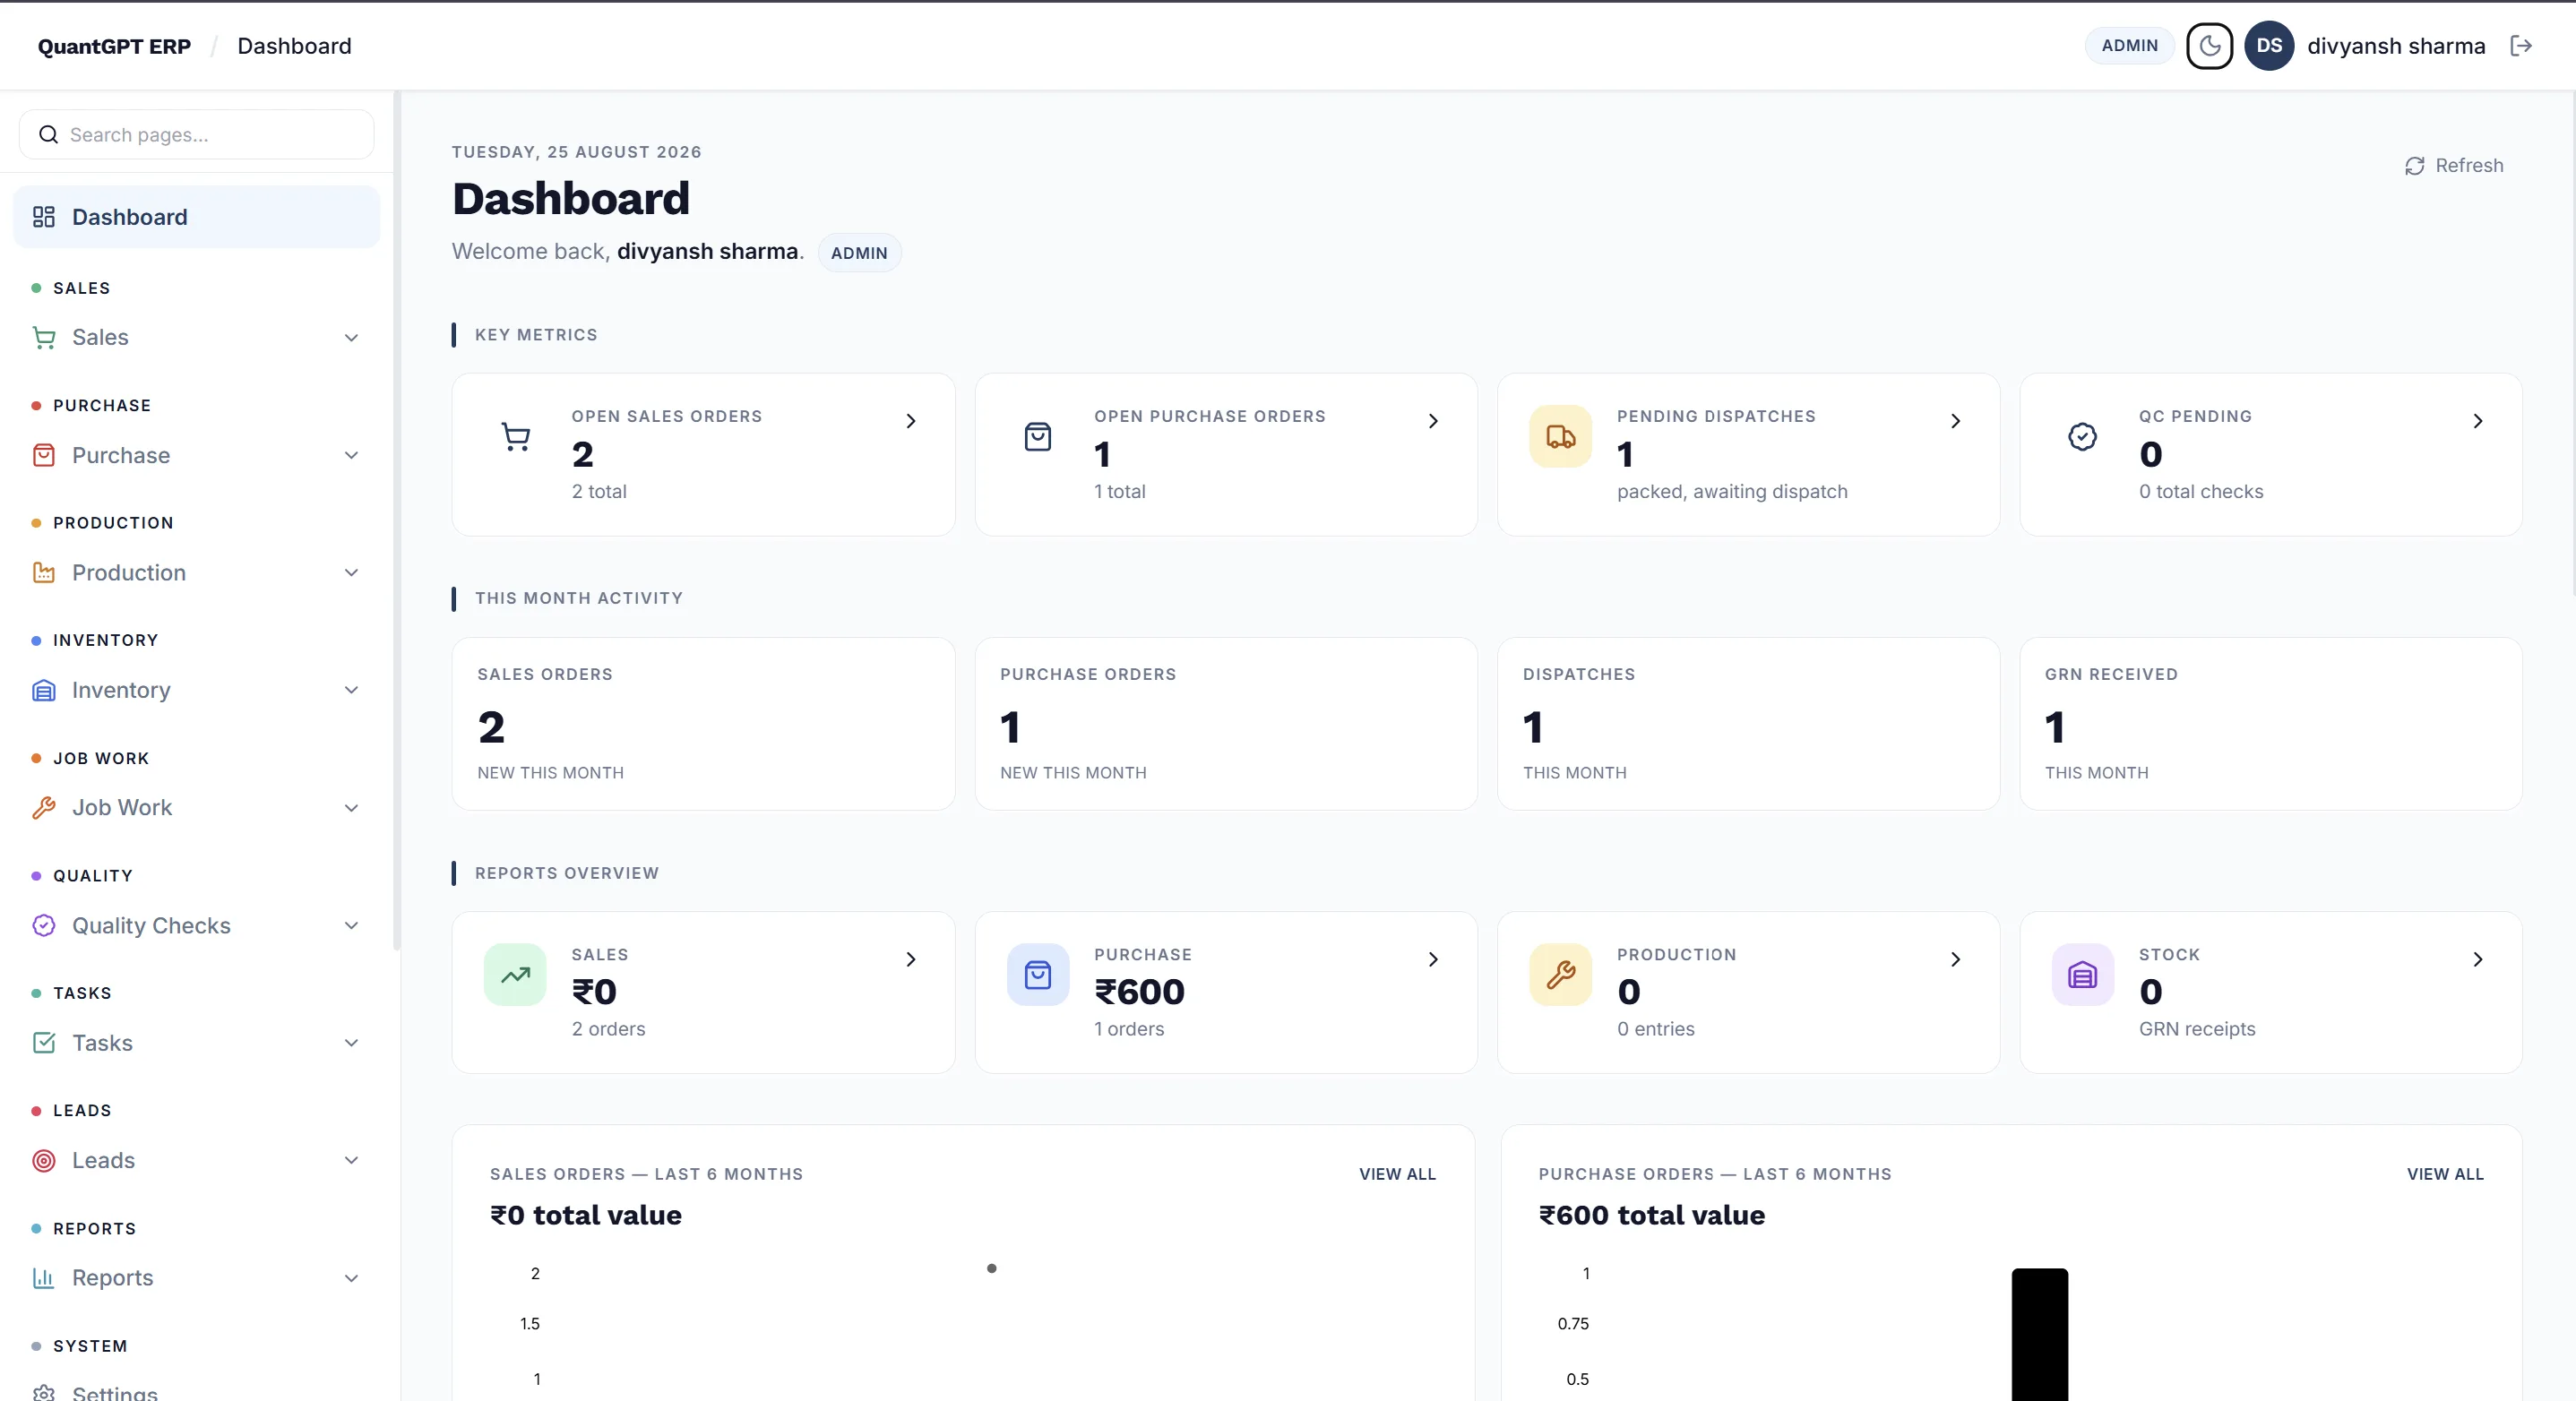Expand the Tasks sidebar chevron
This screenshot has height=1401, width=2576.
pyautogui.click(x=351, y=1043)
